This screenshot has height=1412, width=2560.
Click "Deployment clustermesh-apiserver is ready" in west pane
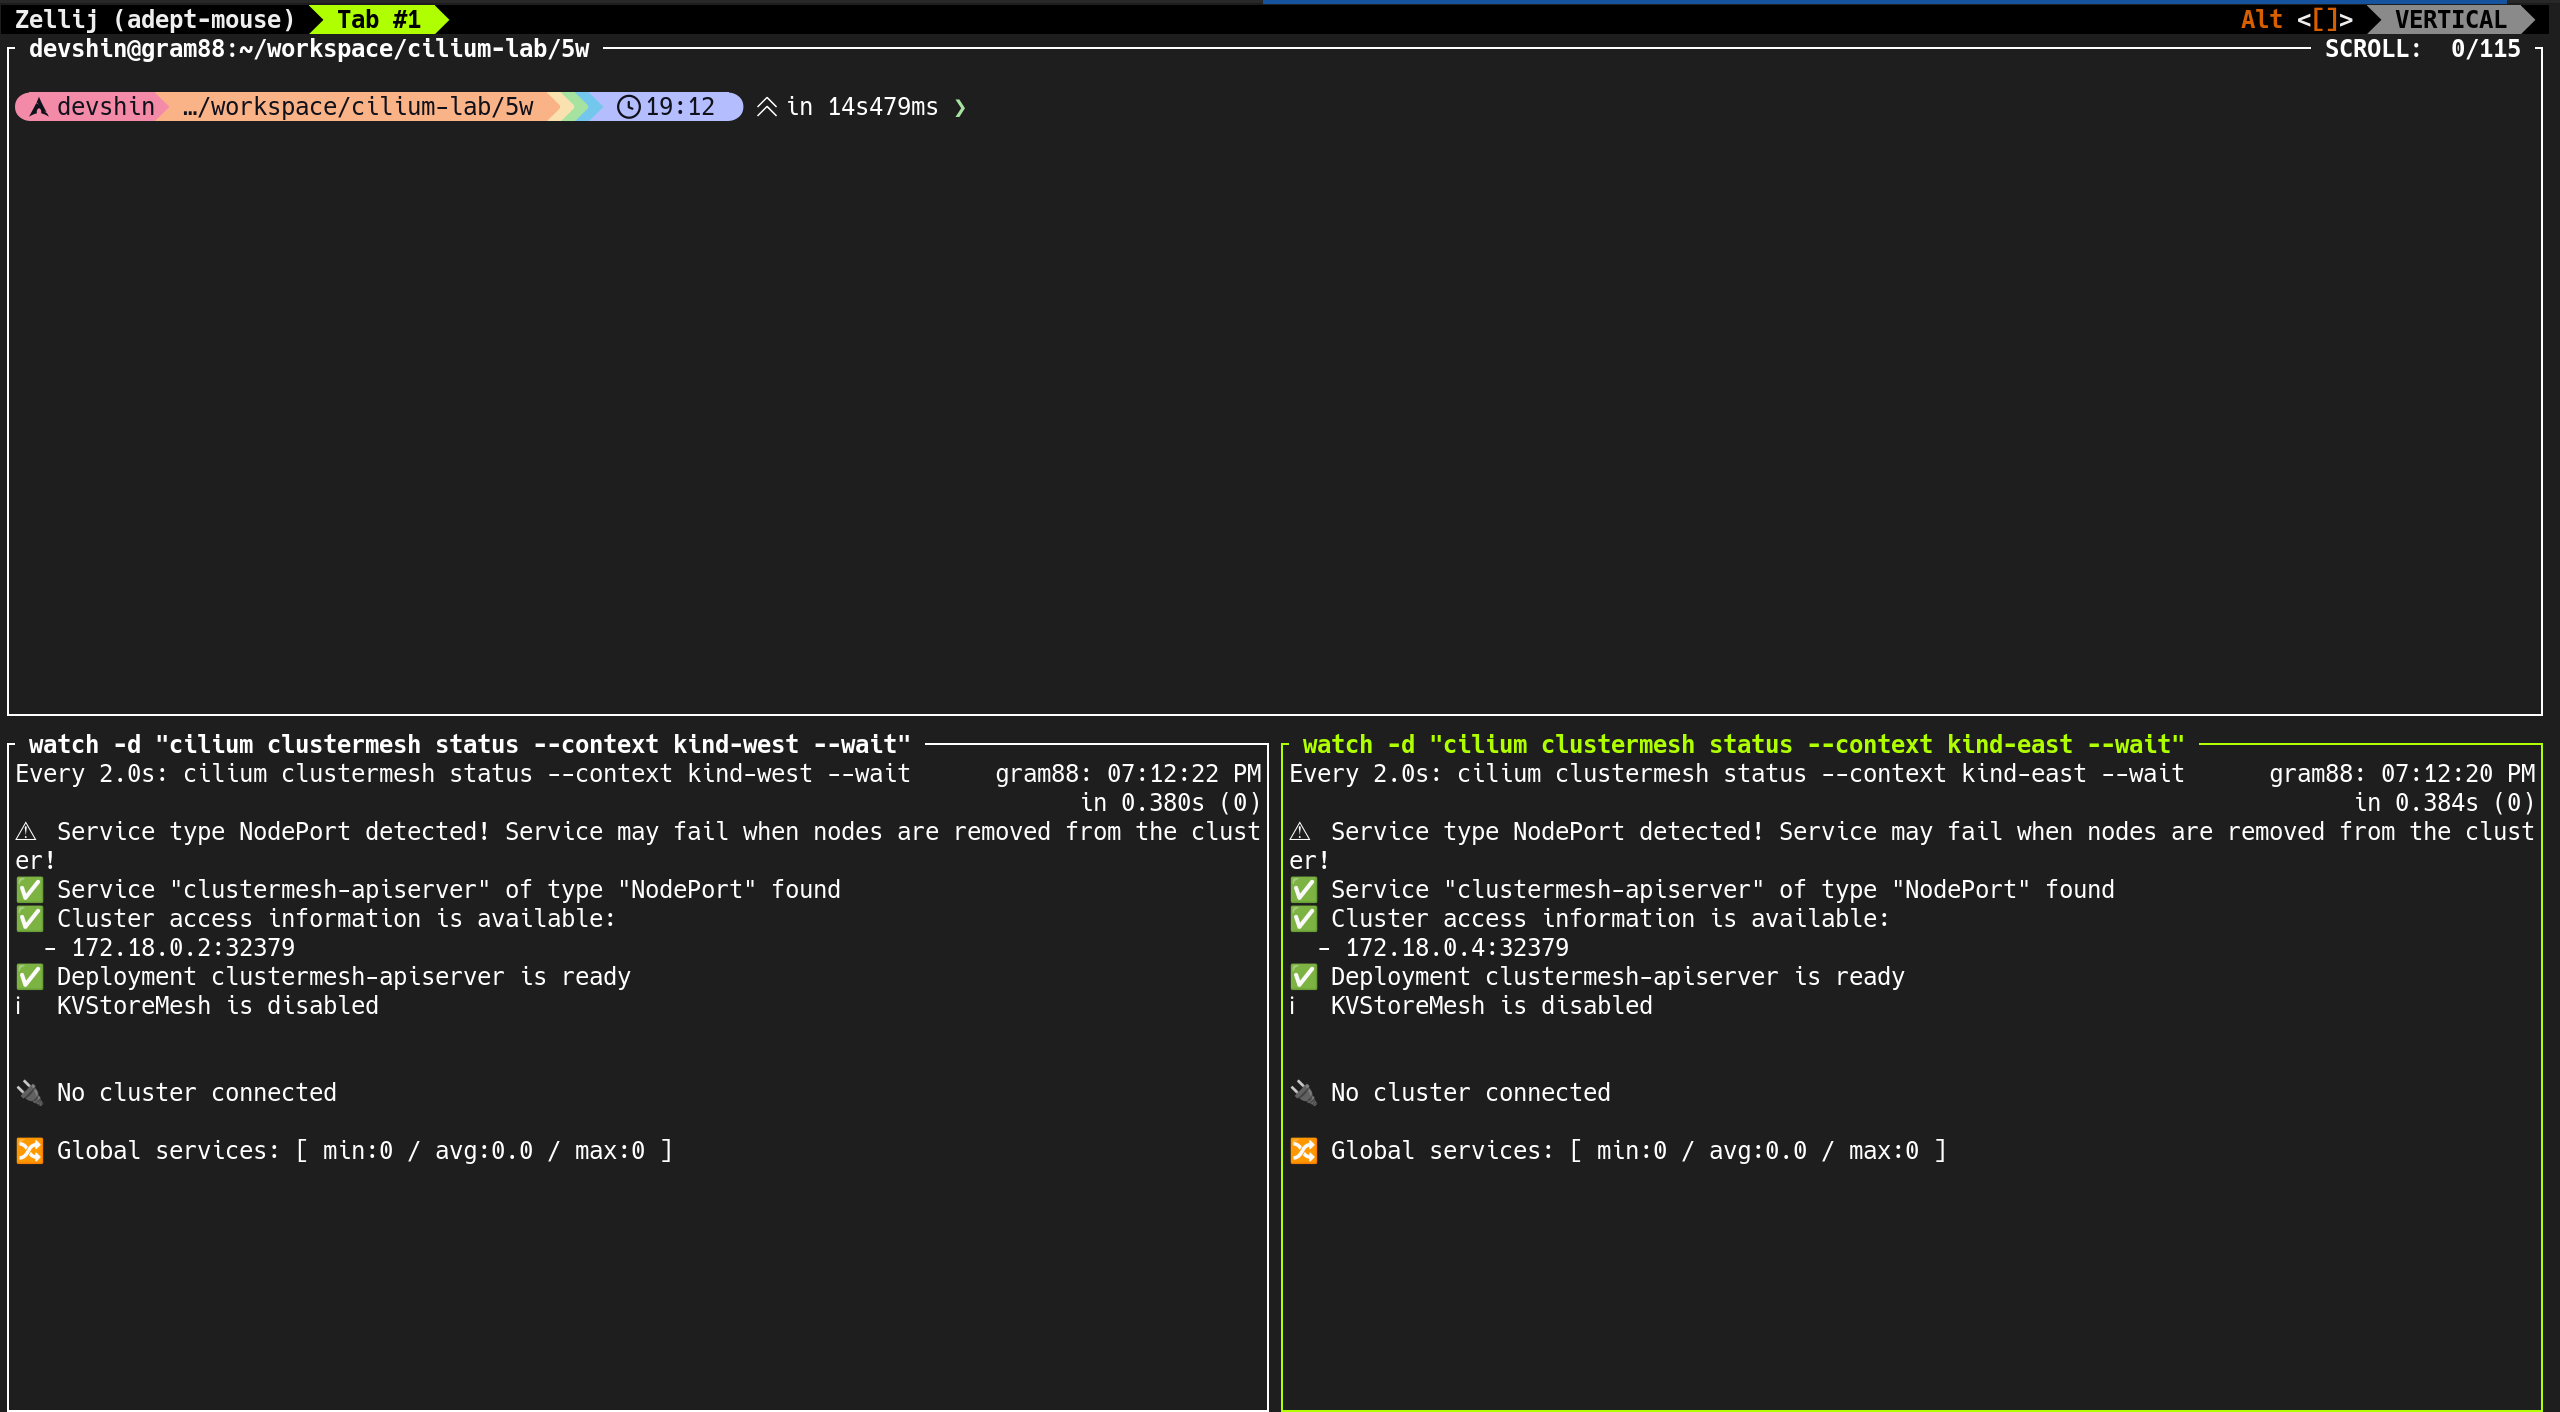coord(344,976)
